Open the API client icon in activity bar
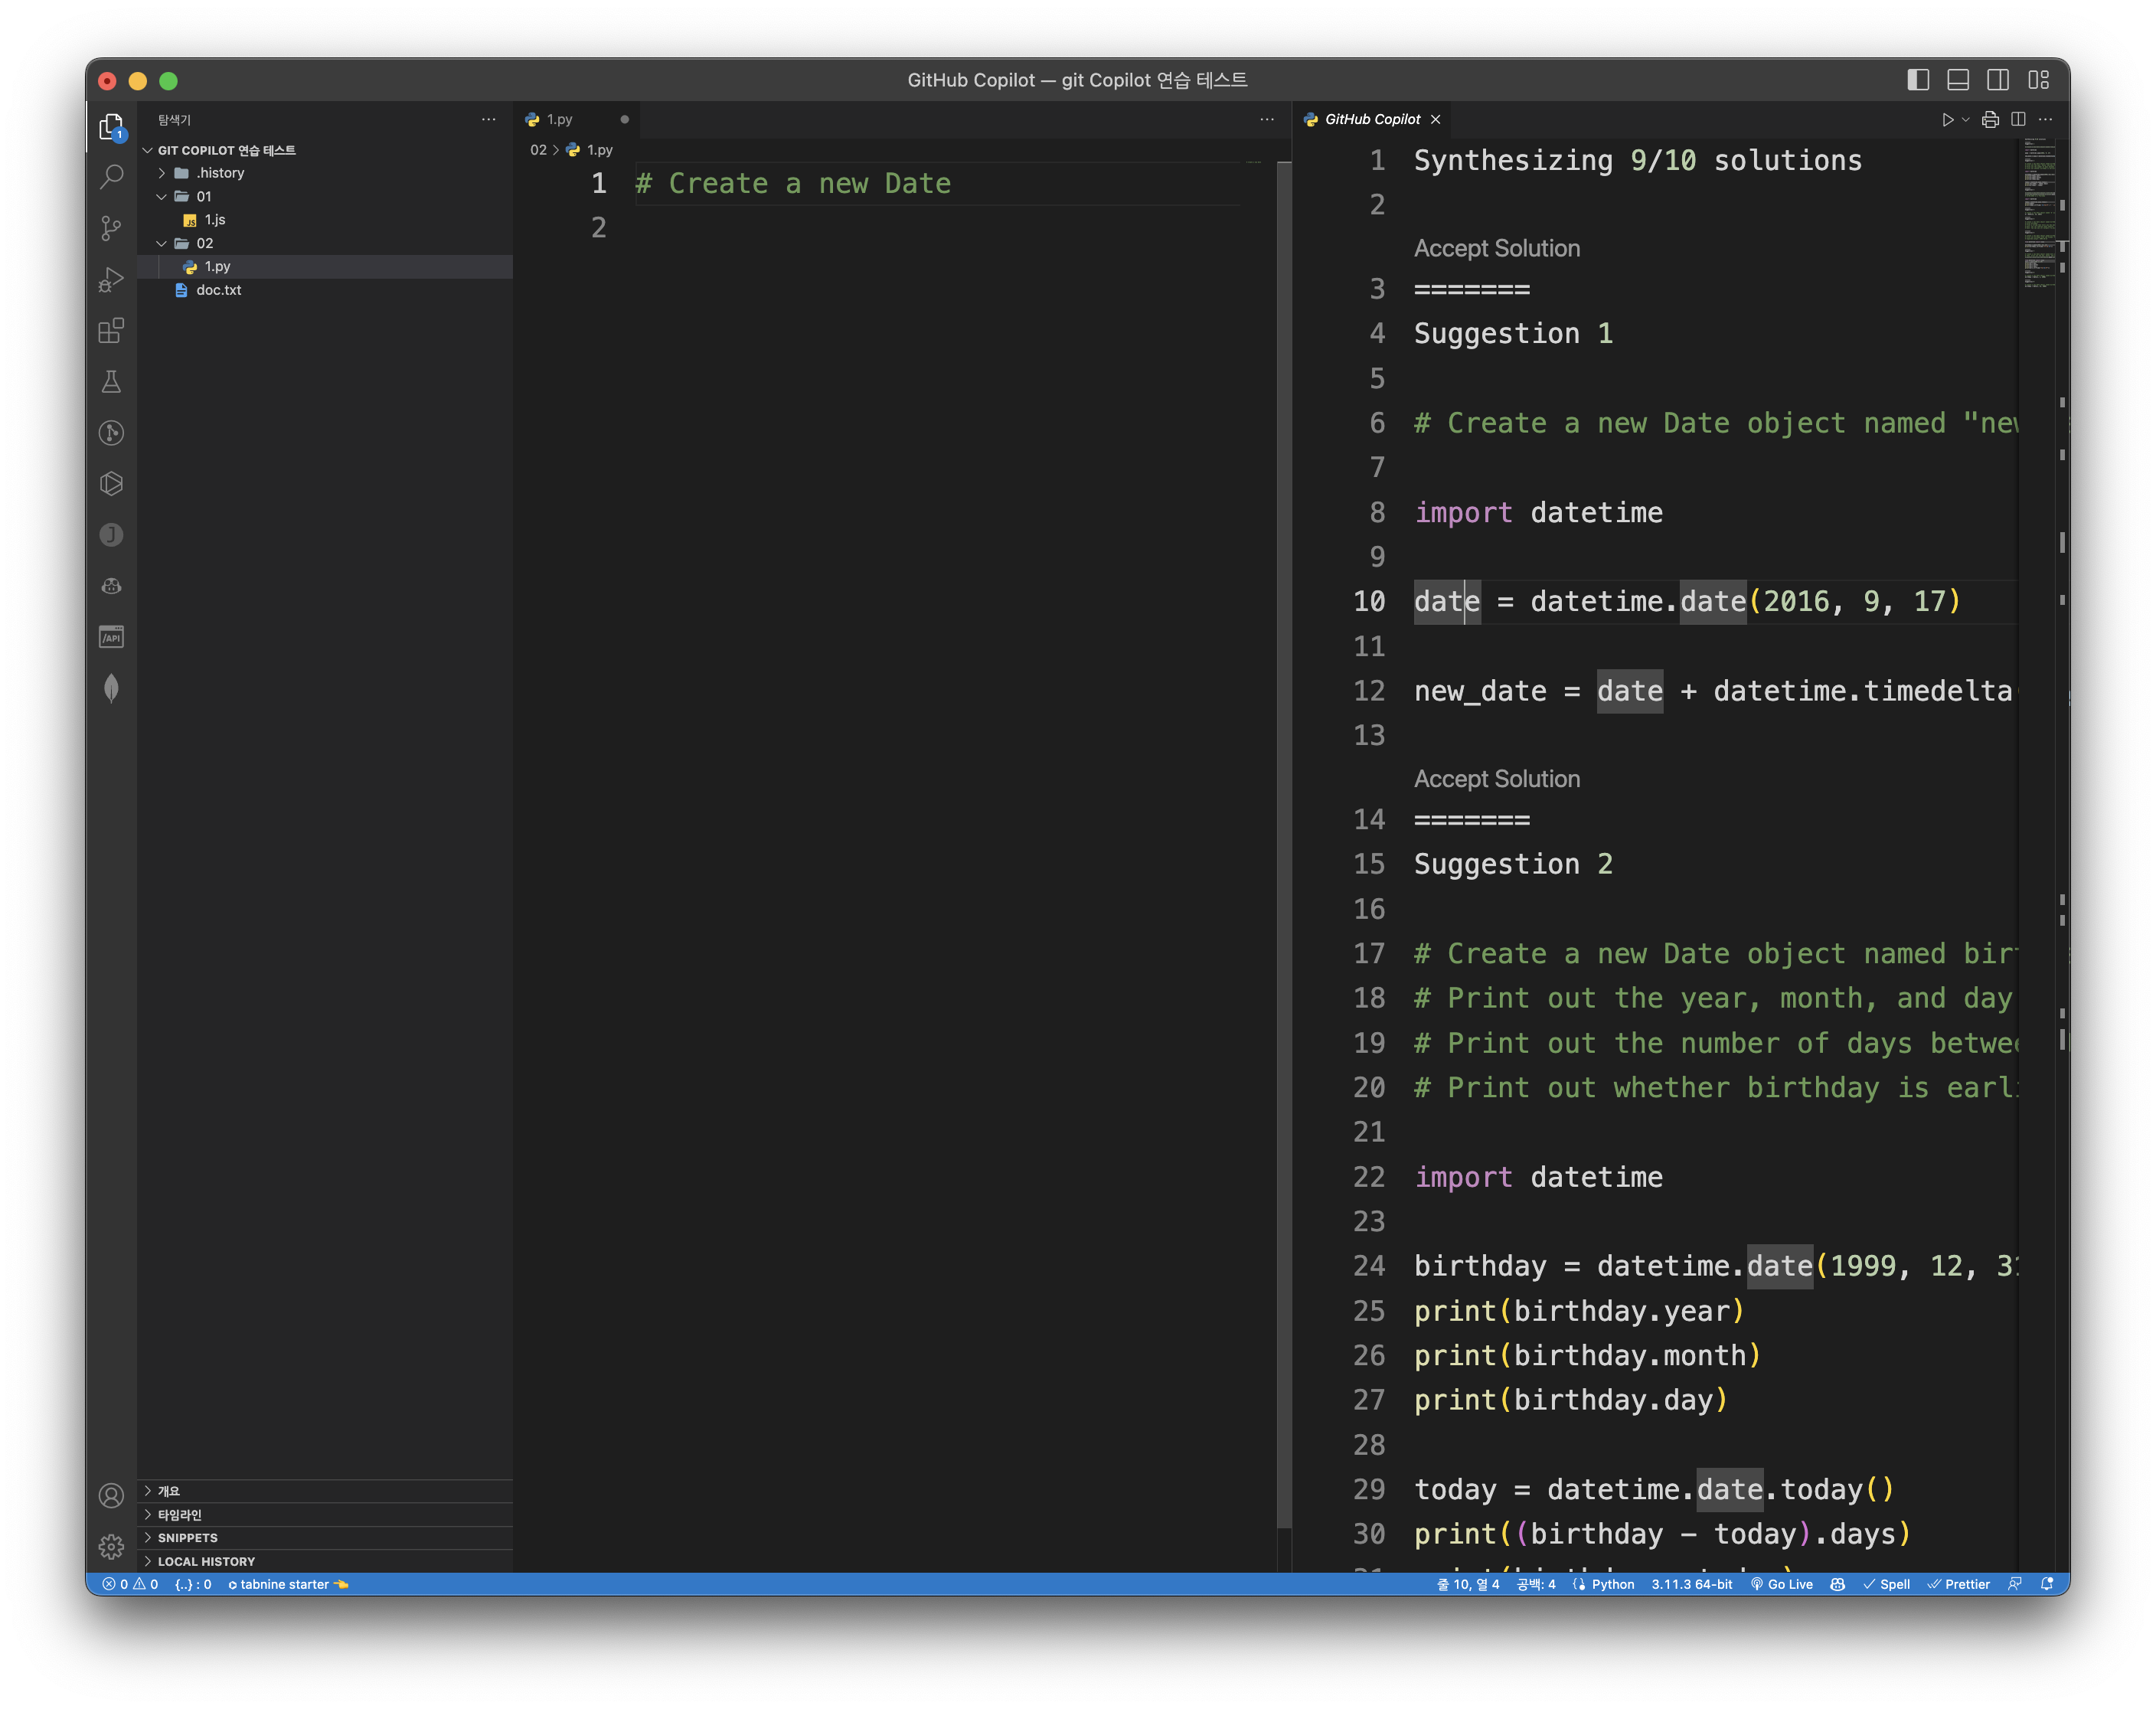This screenshot has width=2156, height=1709. (x=111, y=637)
